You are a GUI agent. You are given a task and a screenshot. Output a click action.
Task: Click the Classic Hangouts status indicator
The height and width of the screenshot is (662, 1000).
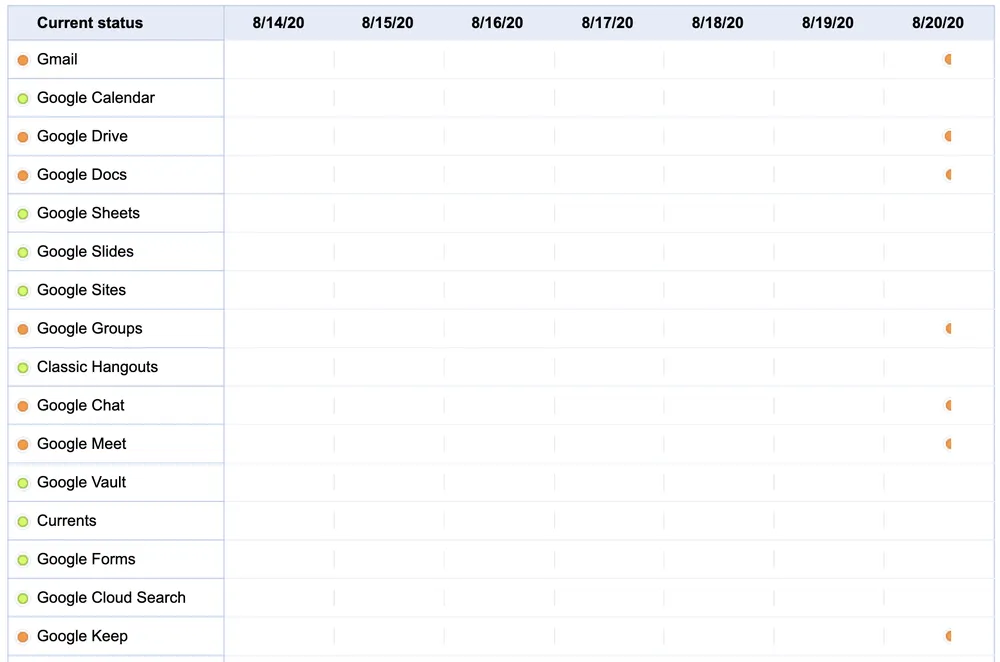23,368
